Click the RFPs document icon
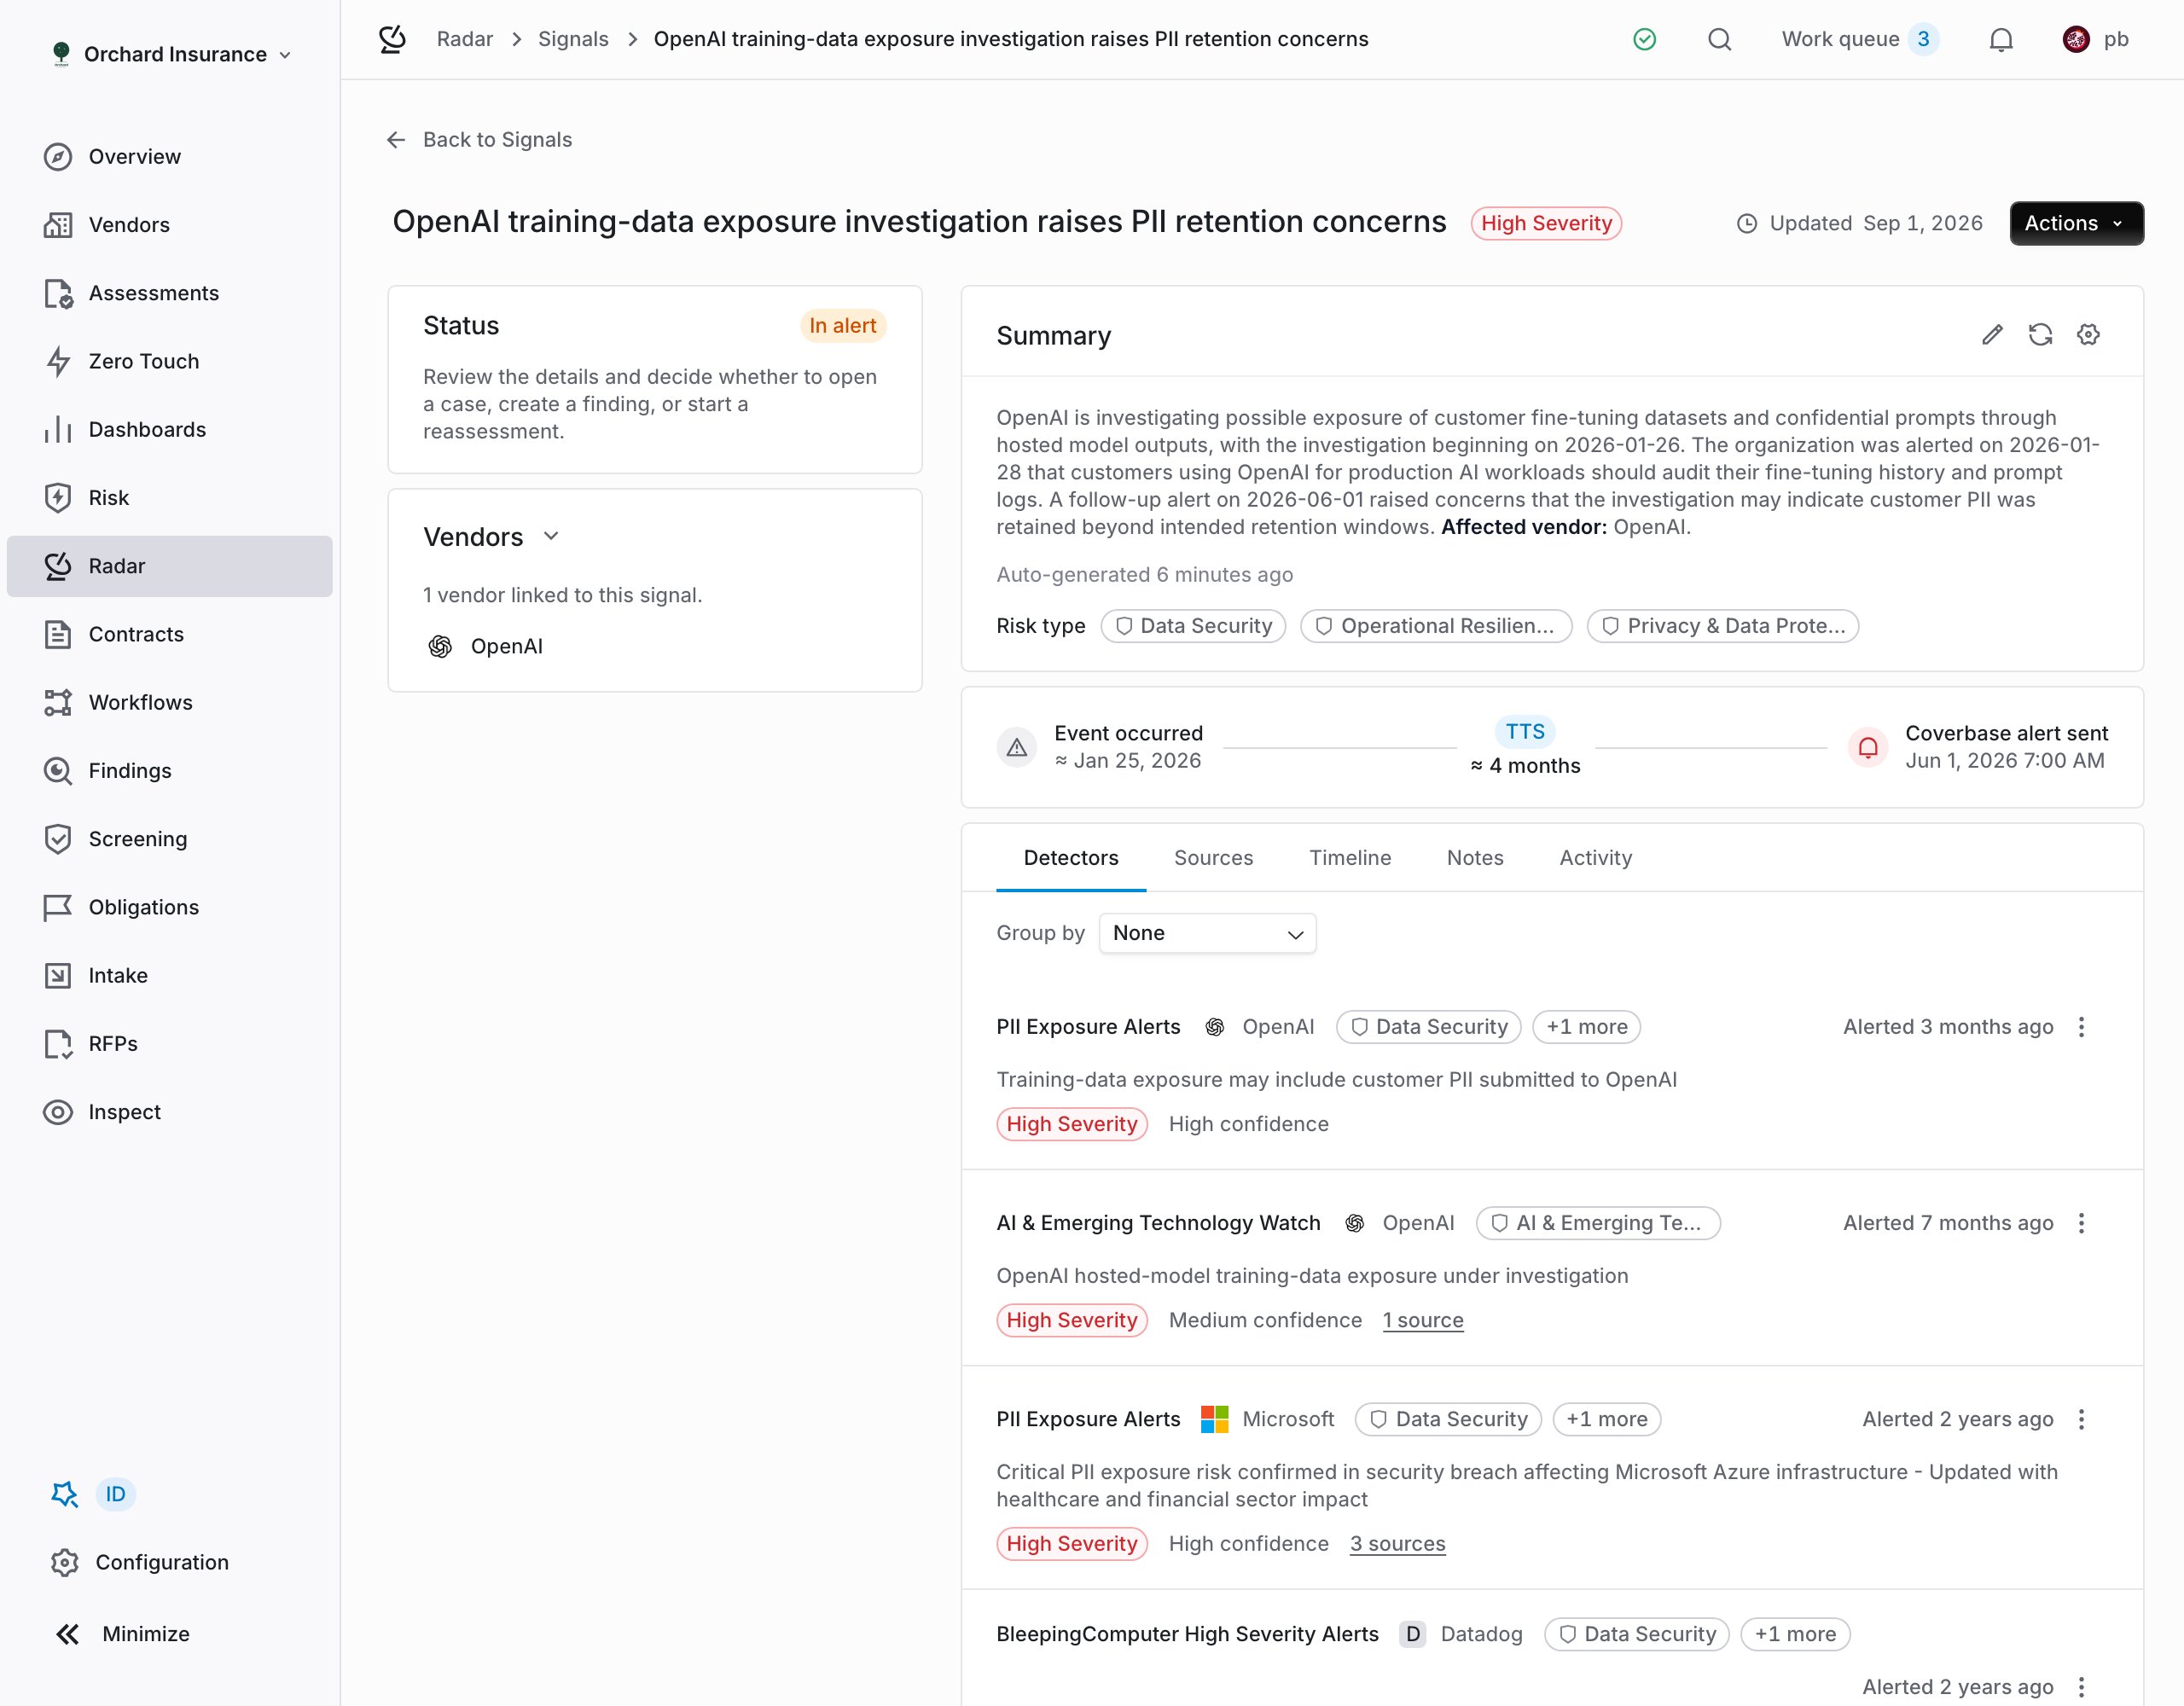 (x=58, y=1044)
